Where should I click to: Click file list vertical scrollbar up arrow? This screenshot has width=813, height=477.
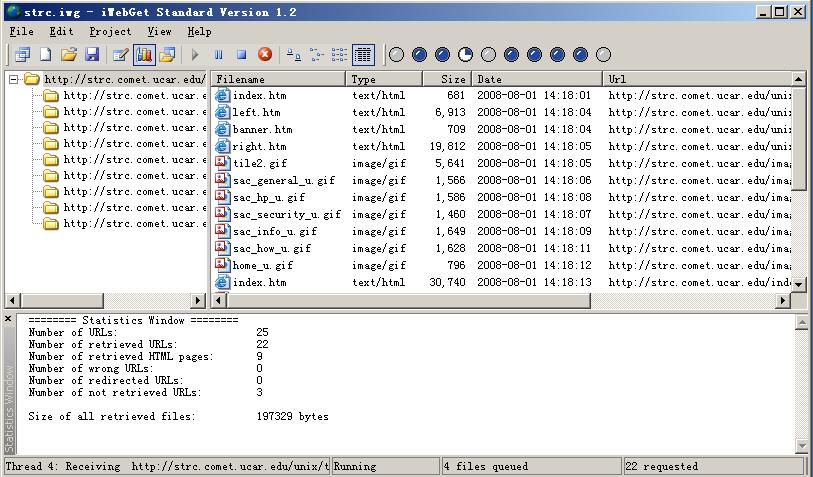798,79
